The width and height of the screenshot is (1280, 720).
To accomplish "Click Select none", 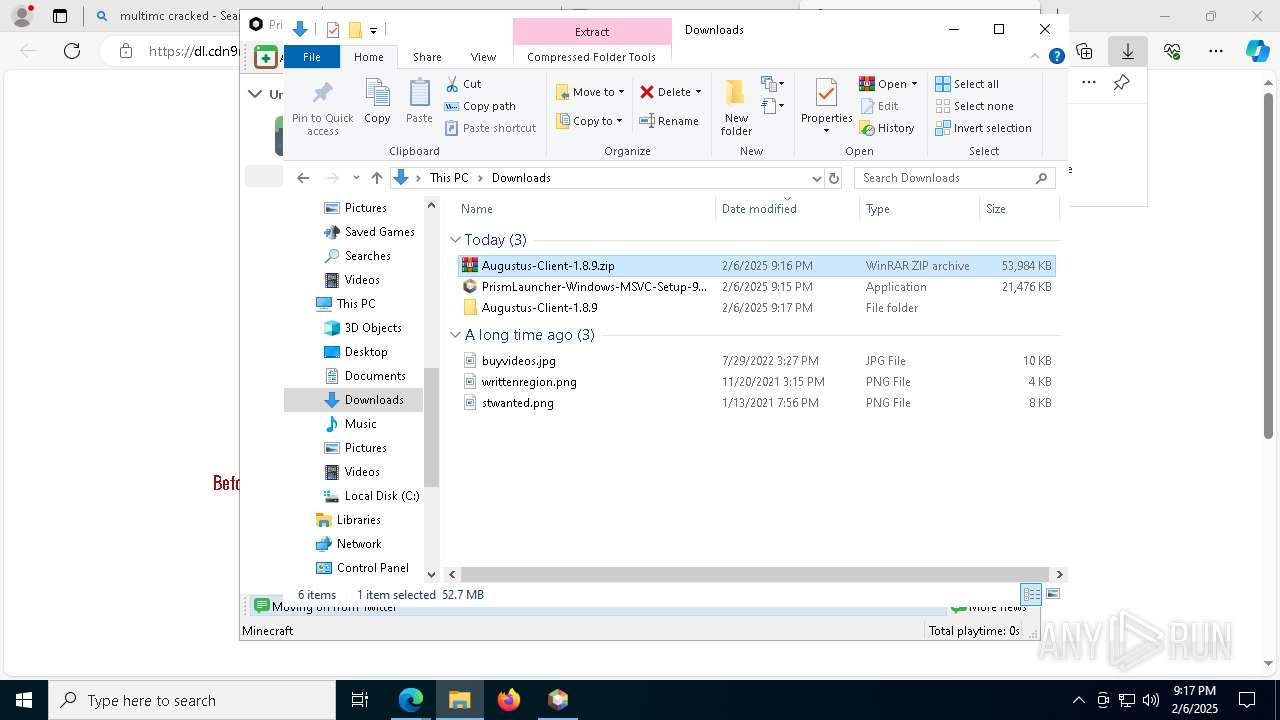I will click(x=974, y=106).
